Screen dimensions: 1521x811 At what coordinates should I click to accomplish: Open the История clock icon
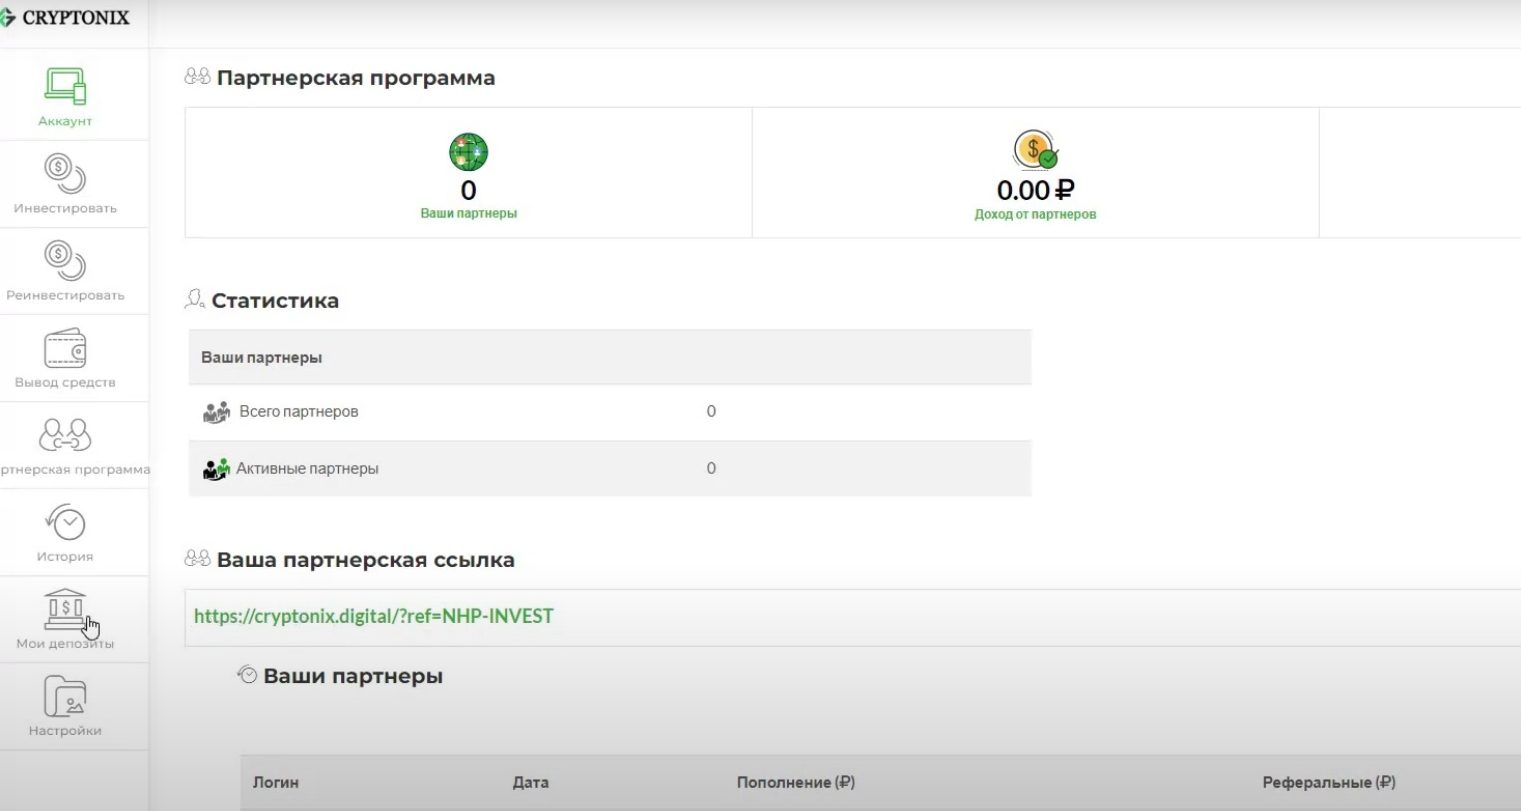[x=65, y=522]
